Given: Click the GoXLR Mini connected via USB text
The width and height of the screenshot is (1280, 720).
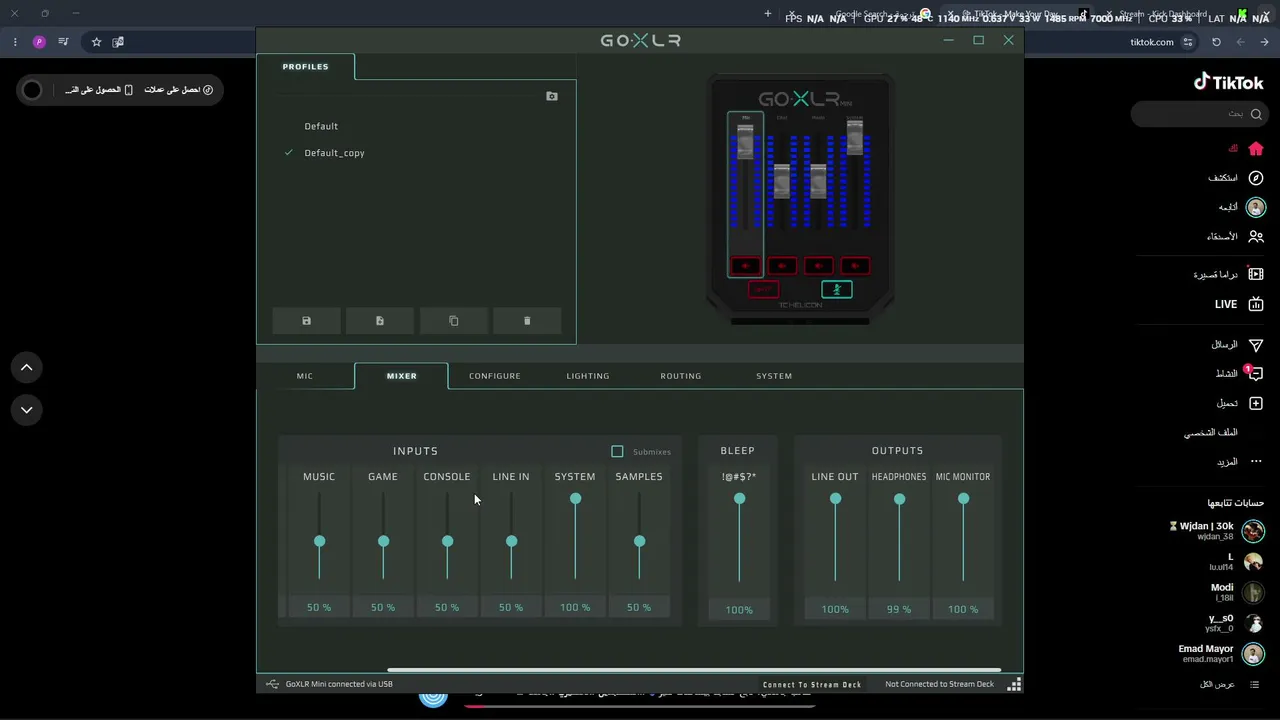Looking at the screenshot, I should (339, 684).
